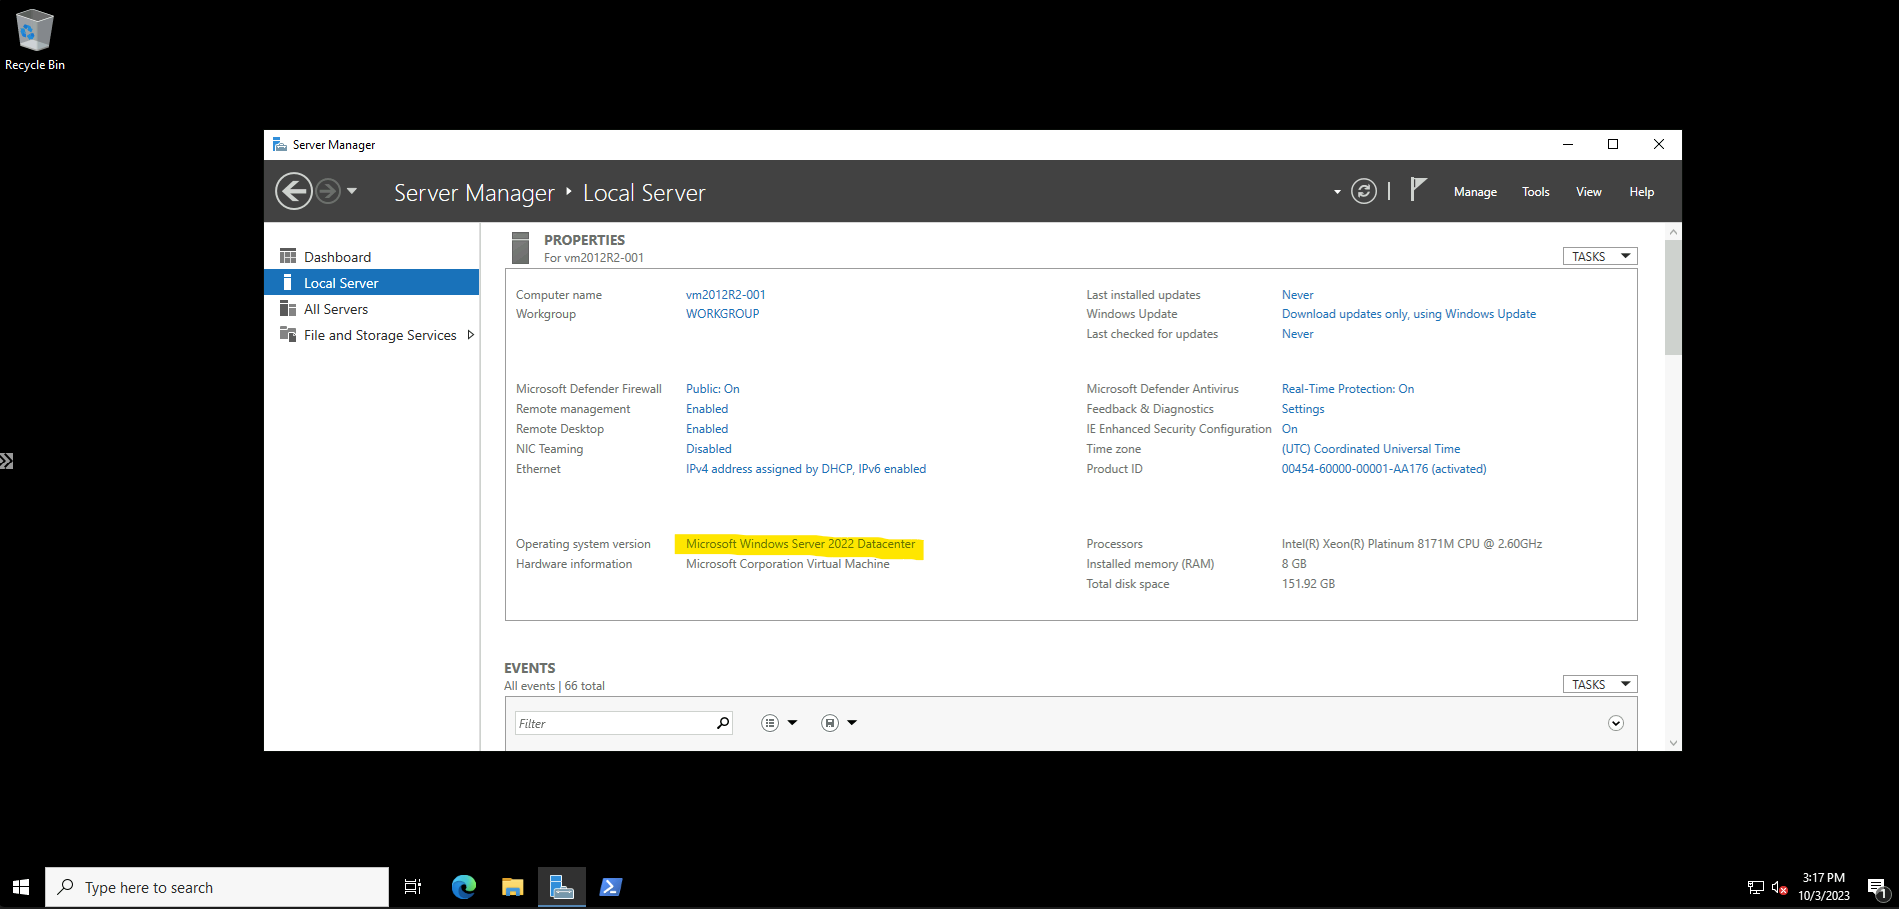1899x909 pixels.
Task: Click computer name vm2012R2-001 link
Action: tap(726, 295)
